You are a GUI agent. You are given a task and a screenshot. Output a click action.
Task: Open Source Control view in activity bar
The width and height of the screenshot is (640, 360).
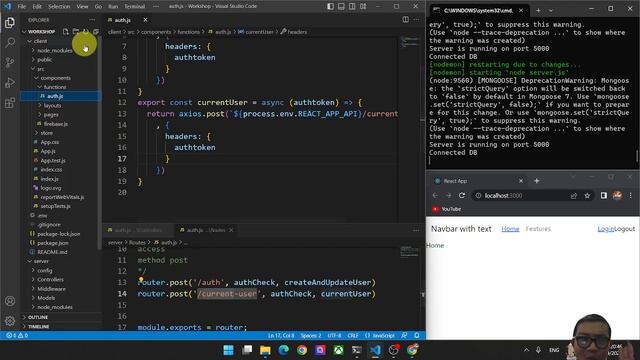10,62
